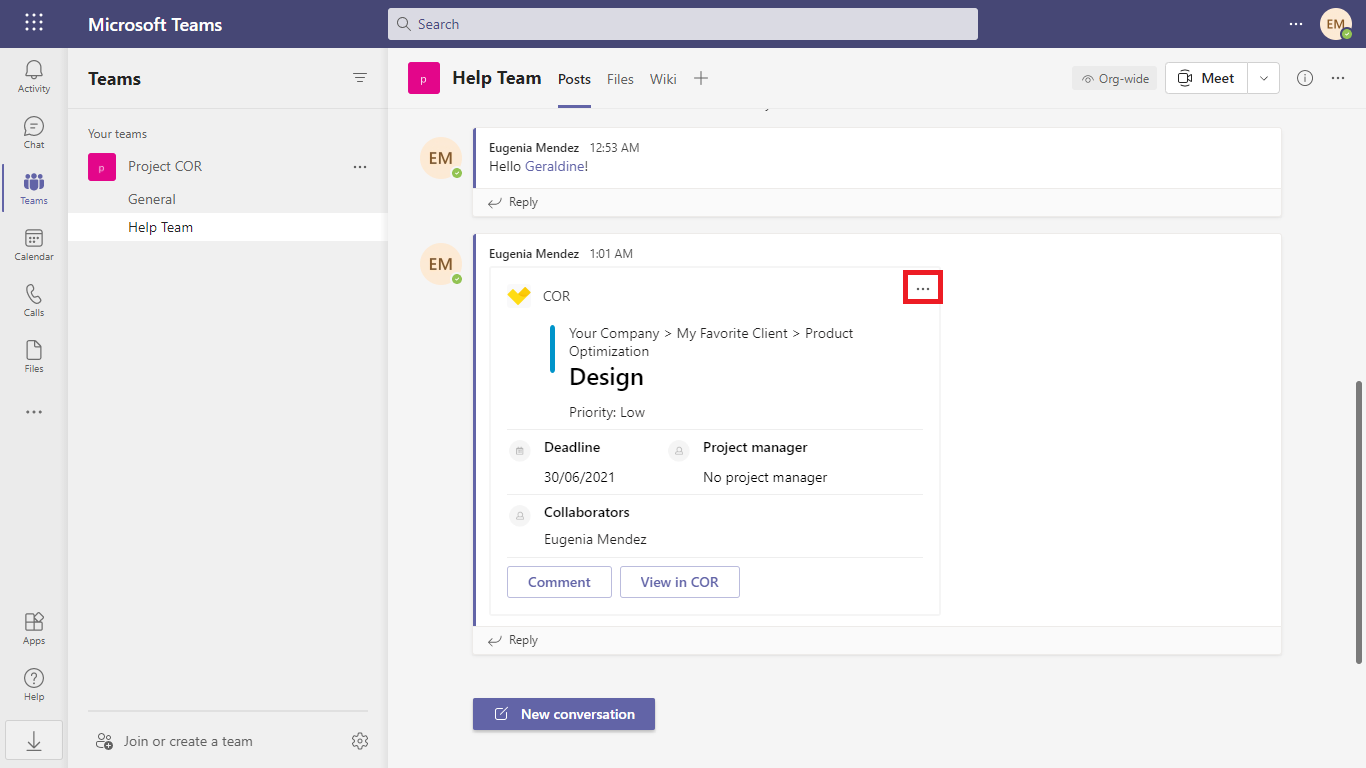The width and height of the screenshot is (1366, 768).
Task: Show channel info pane
Action: (x=1305, y=78)
